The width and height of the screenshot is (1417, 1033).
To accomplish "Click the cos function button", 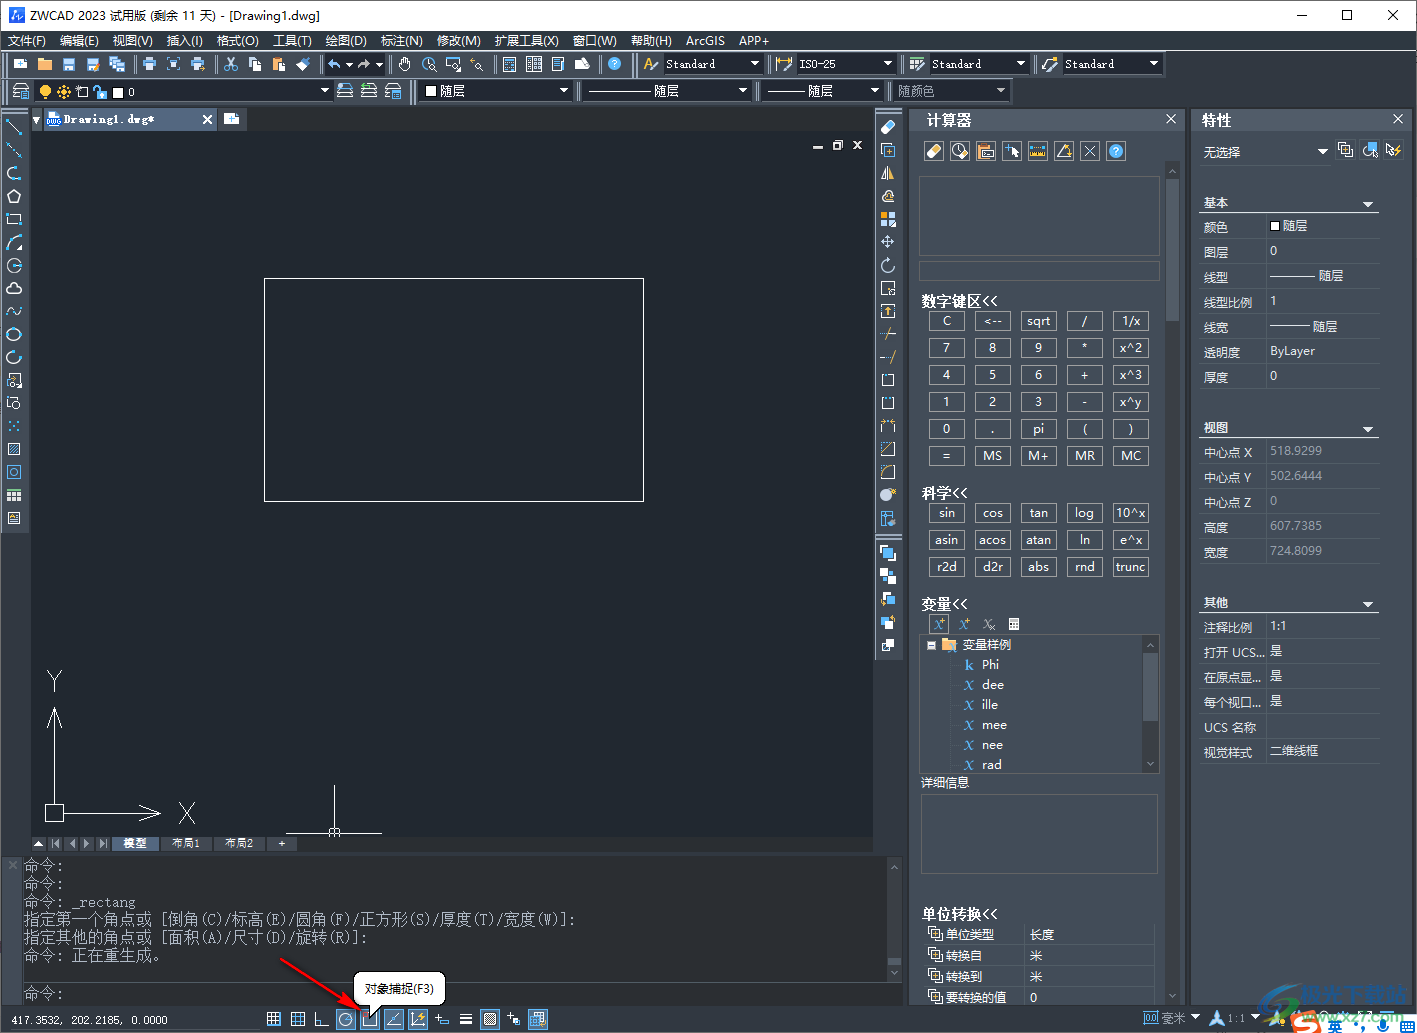I will (x=992, y=513).
